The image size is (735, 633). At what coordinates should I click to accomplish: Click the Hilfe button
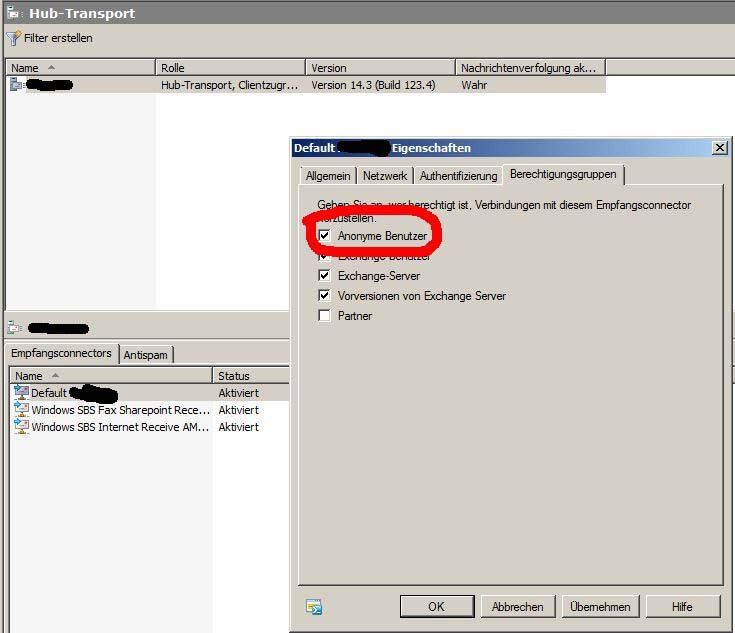click(682, 607)
